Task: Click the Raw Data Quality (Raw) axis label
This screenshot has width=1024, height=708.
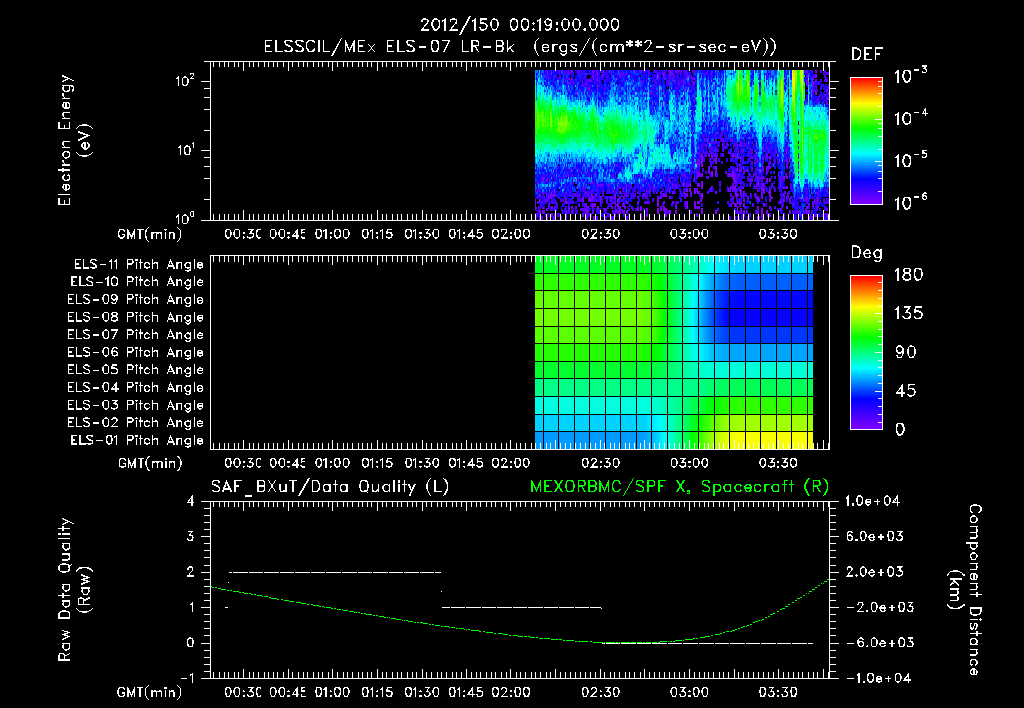Action: click(74, 590)
